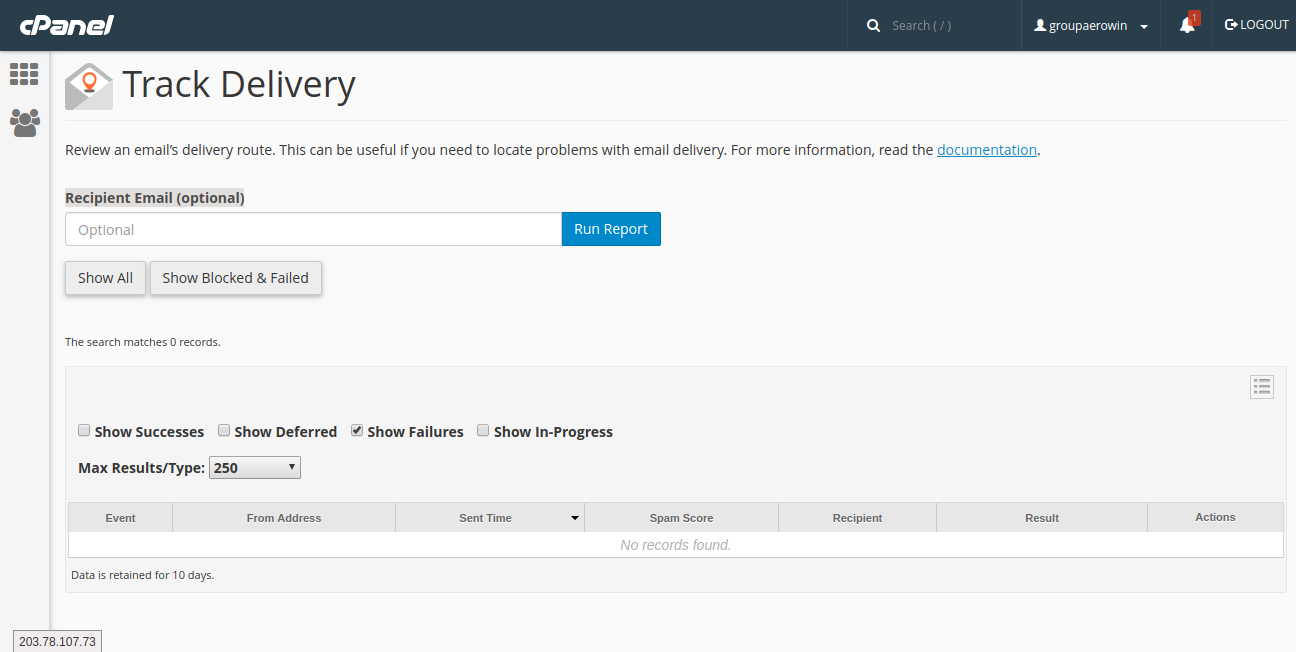Focus the Recipient Email input field
The width and height of the screenshot is (1296, 652).
click(313, 229)
